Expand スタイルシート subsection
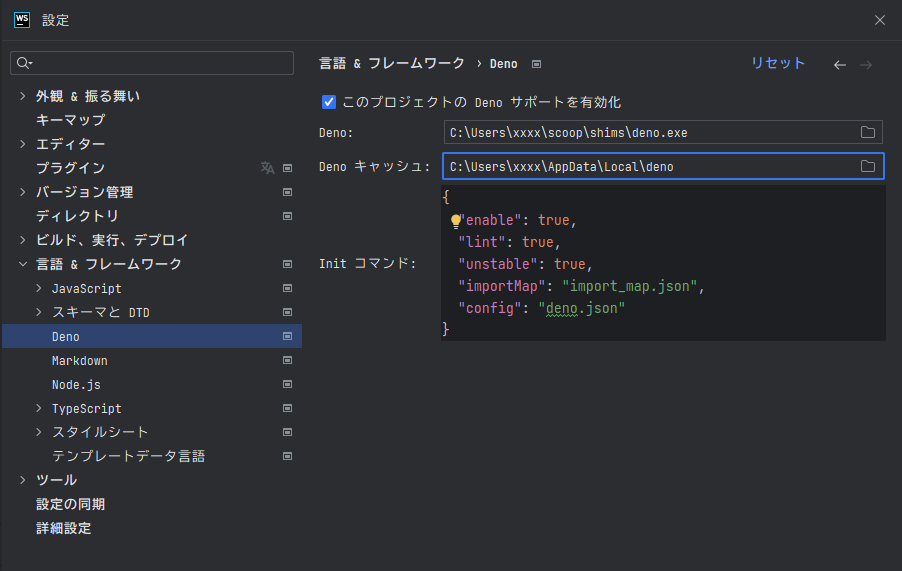This screenshot has height=571, width=902. point(39,432)
